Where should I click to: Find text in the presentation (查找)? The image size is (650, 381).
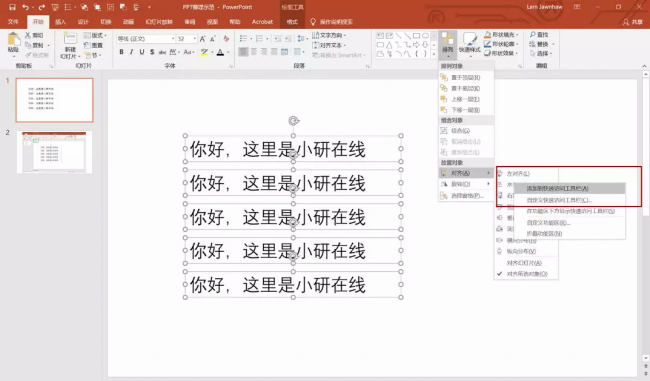[539, 34]
